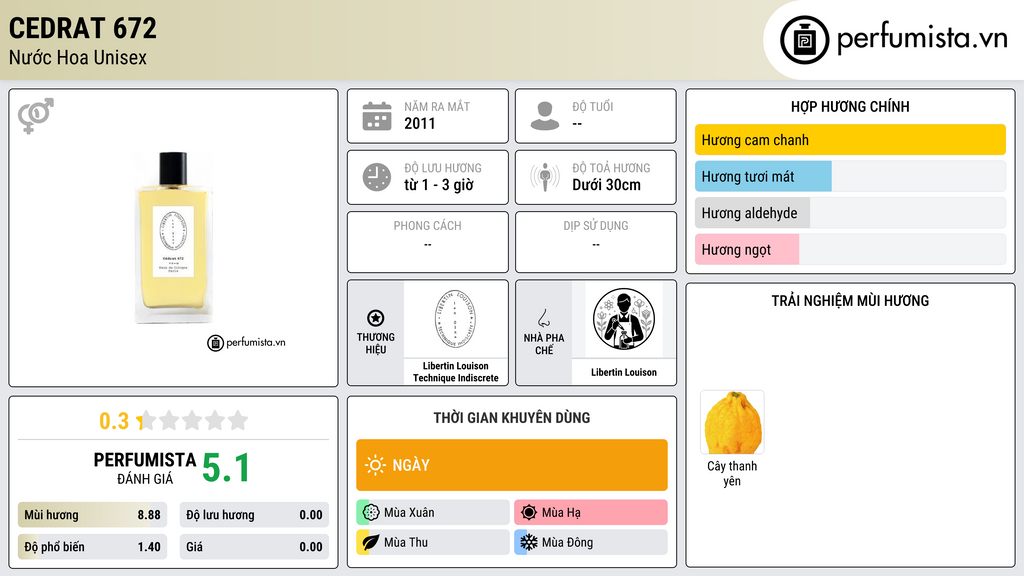1024x576 pixels.
Task: Select the Mùa Đông season bar
Action: coord(591,542)
